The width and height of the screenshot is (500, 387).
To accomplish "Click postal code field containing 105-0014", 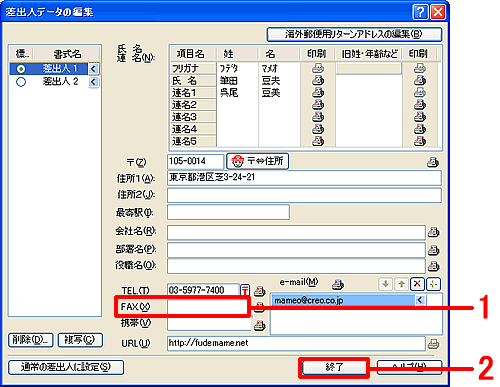I will [195, 161].
